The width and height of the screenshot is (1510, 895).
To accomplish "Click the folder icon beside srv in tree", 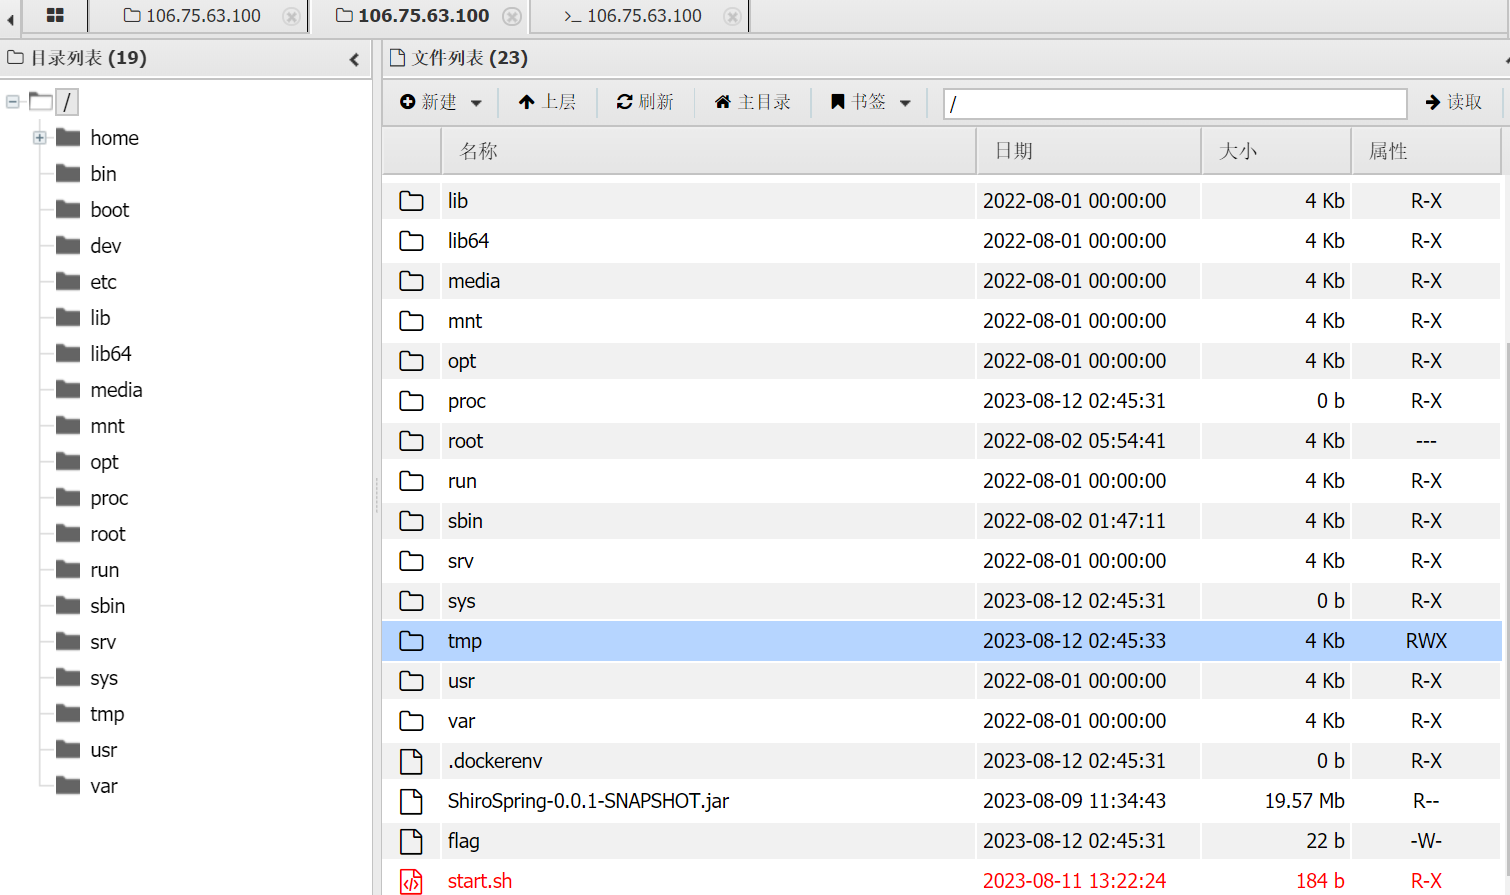I will click(68, 641).
